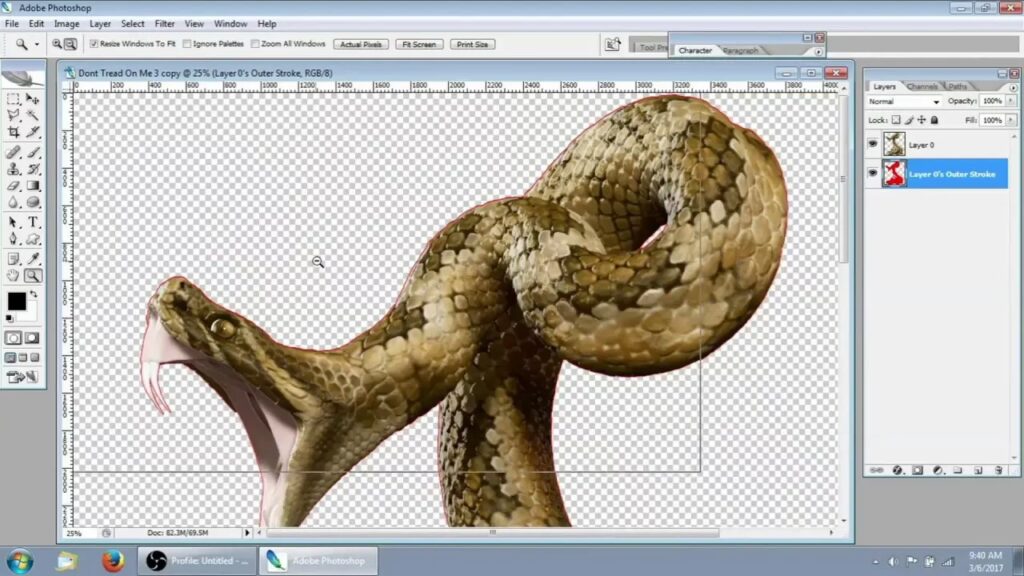The height and width of the screenshot is (576, 1024).
Task: Open the Filter menu
Action: [x=164, y=23]
